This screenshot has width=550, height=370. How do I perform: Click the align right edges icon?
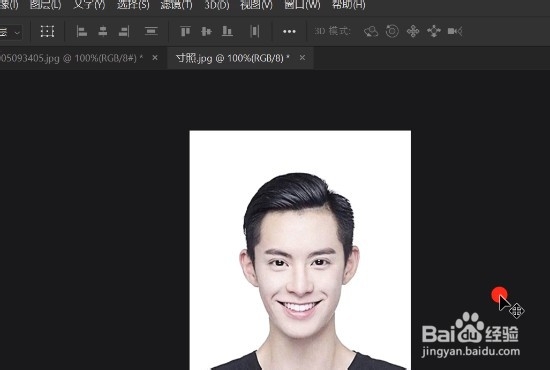pos(124,32)
